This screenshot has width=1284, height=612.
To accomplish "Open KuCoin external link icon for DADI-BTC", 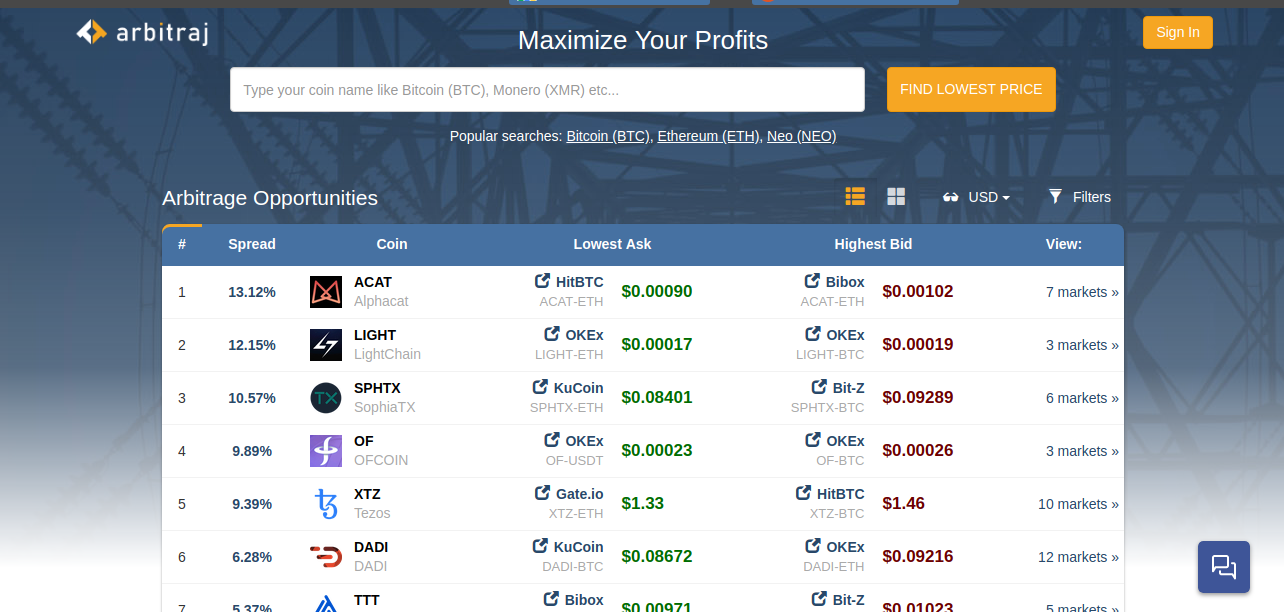I will pos(540,546).
